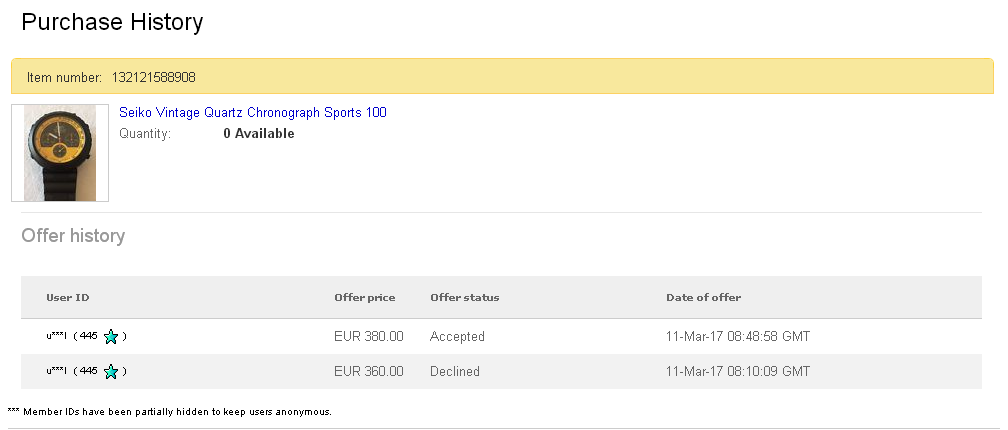The height and width of the screenshot is (430, 1008).
Task: Click the feedback star in the Accepted offer row
Action: pos(111,337)
